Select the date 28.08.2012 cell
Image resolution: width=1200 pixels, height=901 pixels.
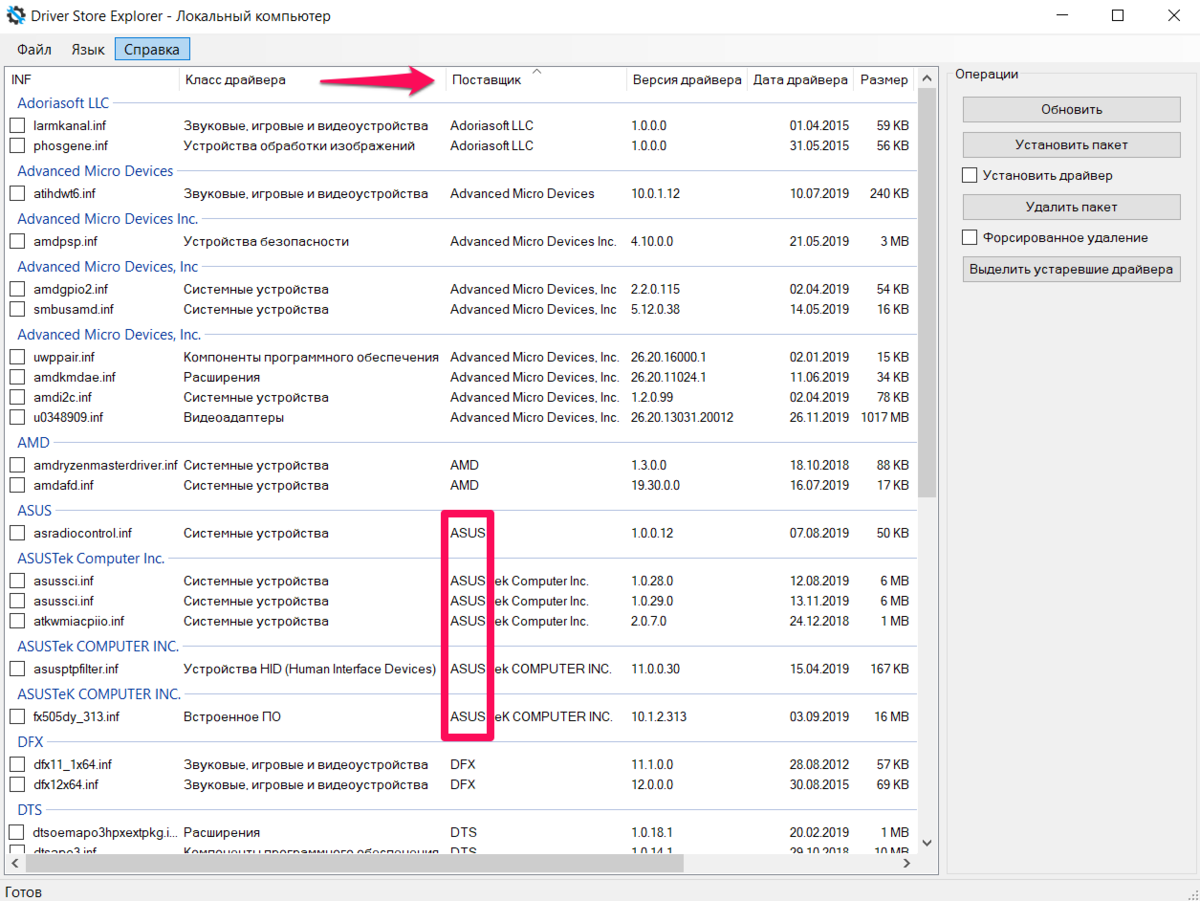point(819,765)
